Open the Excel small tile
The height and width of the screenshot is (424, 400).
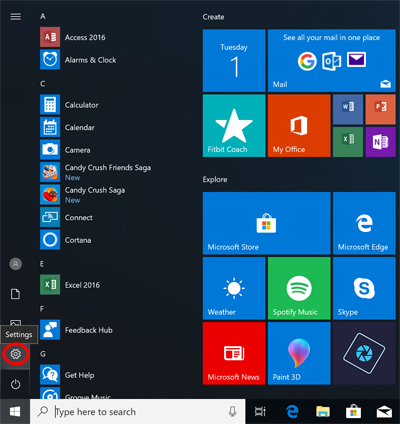pos(348,142)
